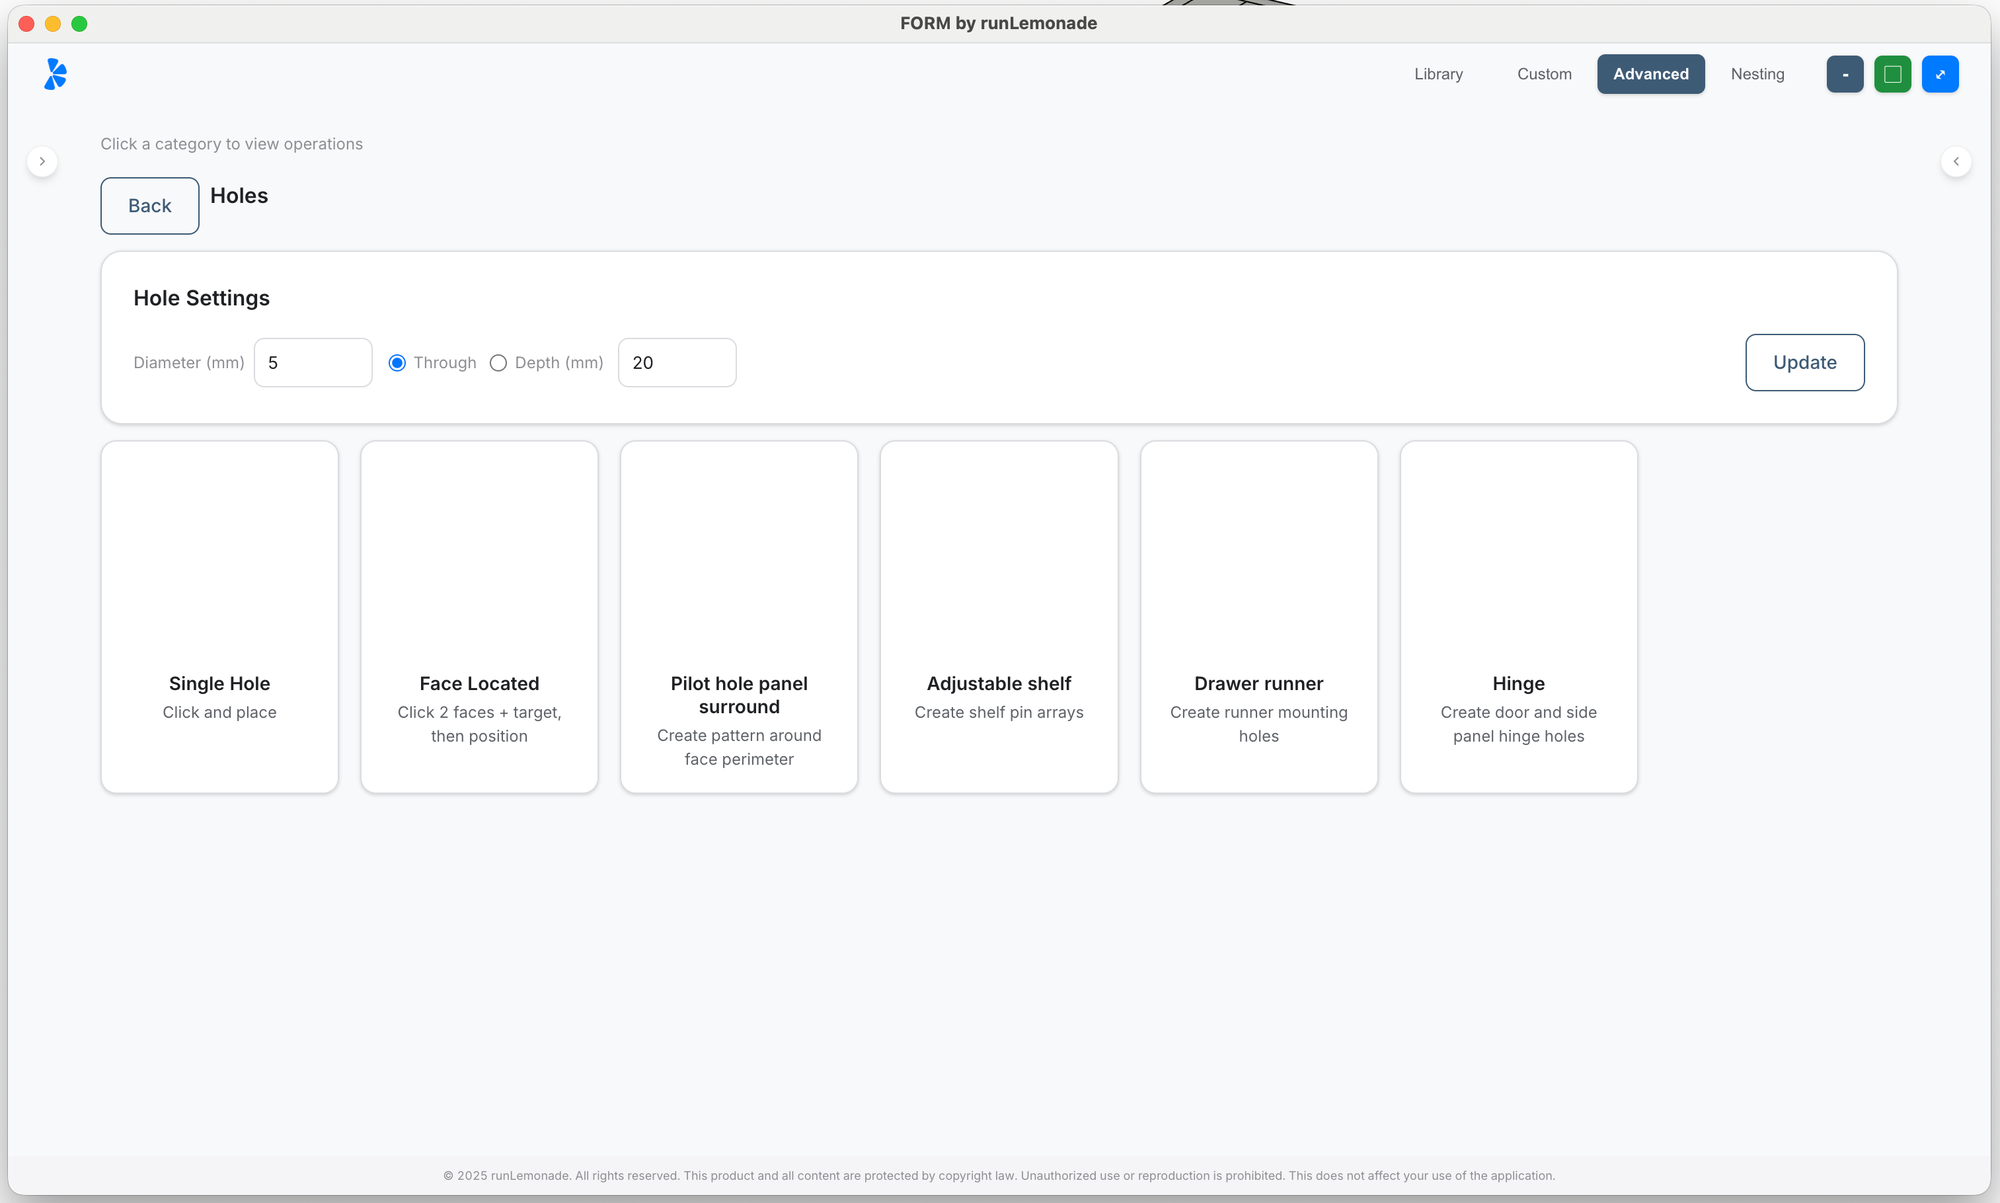Choose the Single Hole operation card

pos(219,617)
